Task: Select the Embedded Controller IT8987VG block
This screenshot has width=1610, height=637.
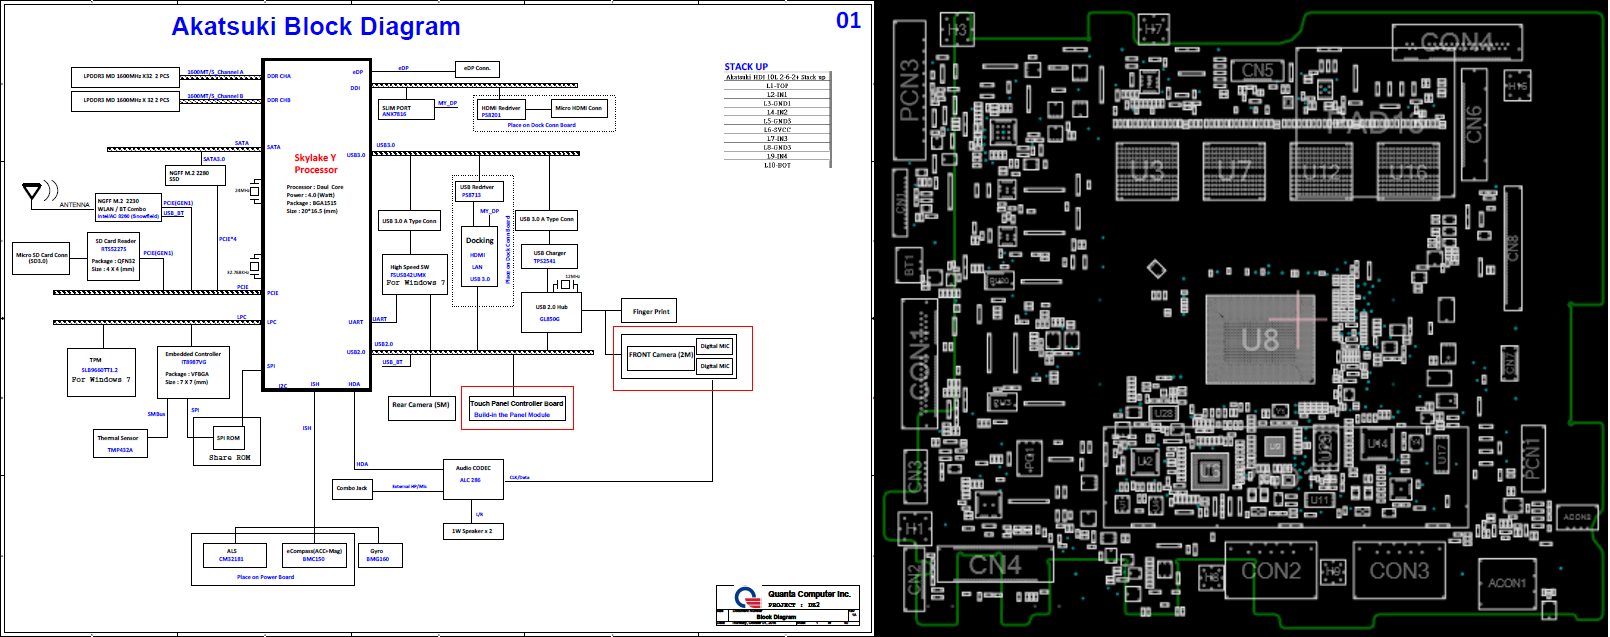Action: tap(194, 371)
